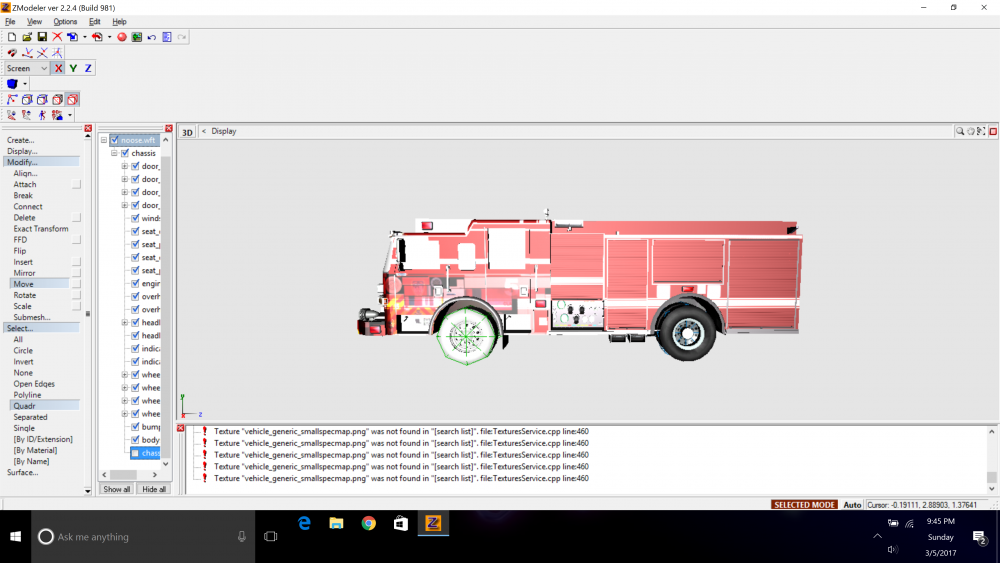The width and height of the screenshot is (1000, 563).
Task: Uncheck the engin node checkbox
Action: 135,283
